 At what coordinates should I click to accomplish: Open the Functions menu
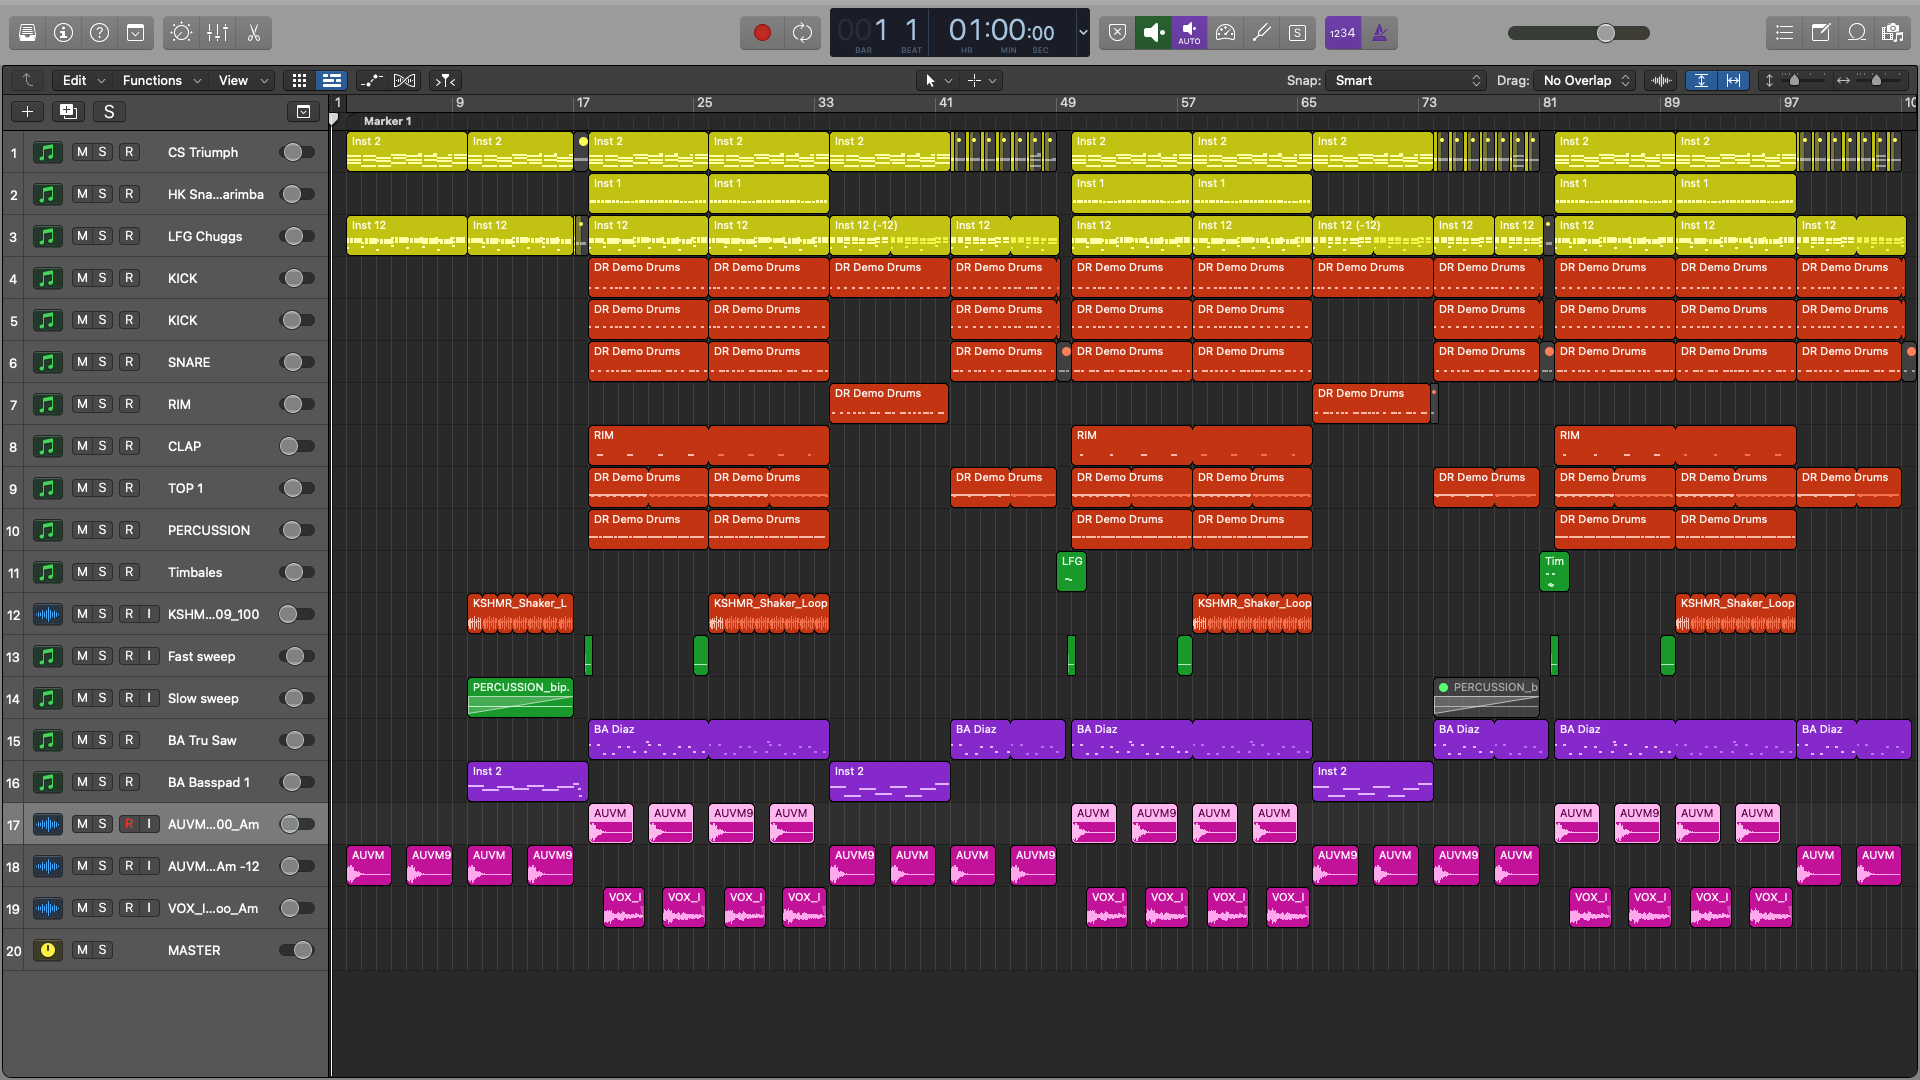point(161,80)
